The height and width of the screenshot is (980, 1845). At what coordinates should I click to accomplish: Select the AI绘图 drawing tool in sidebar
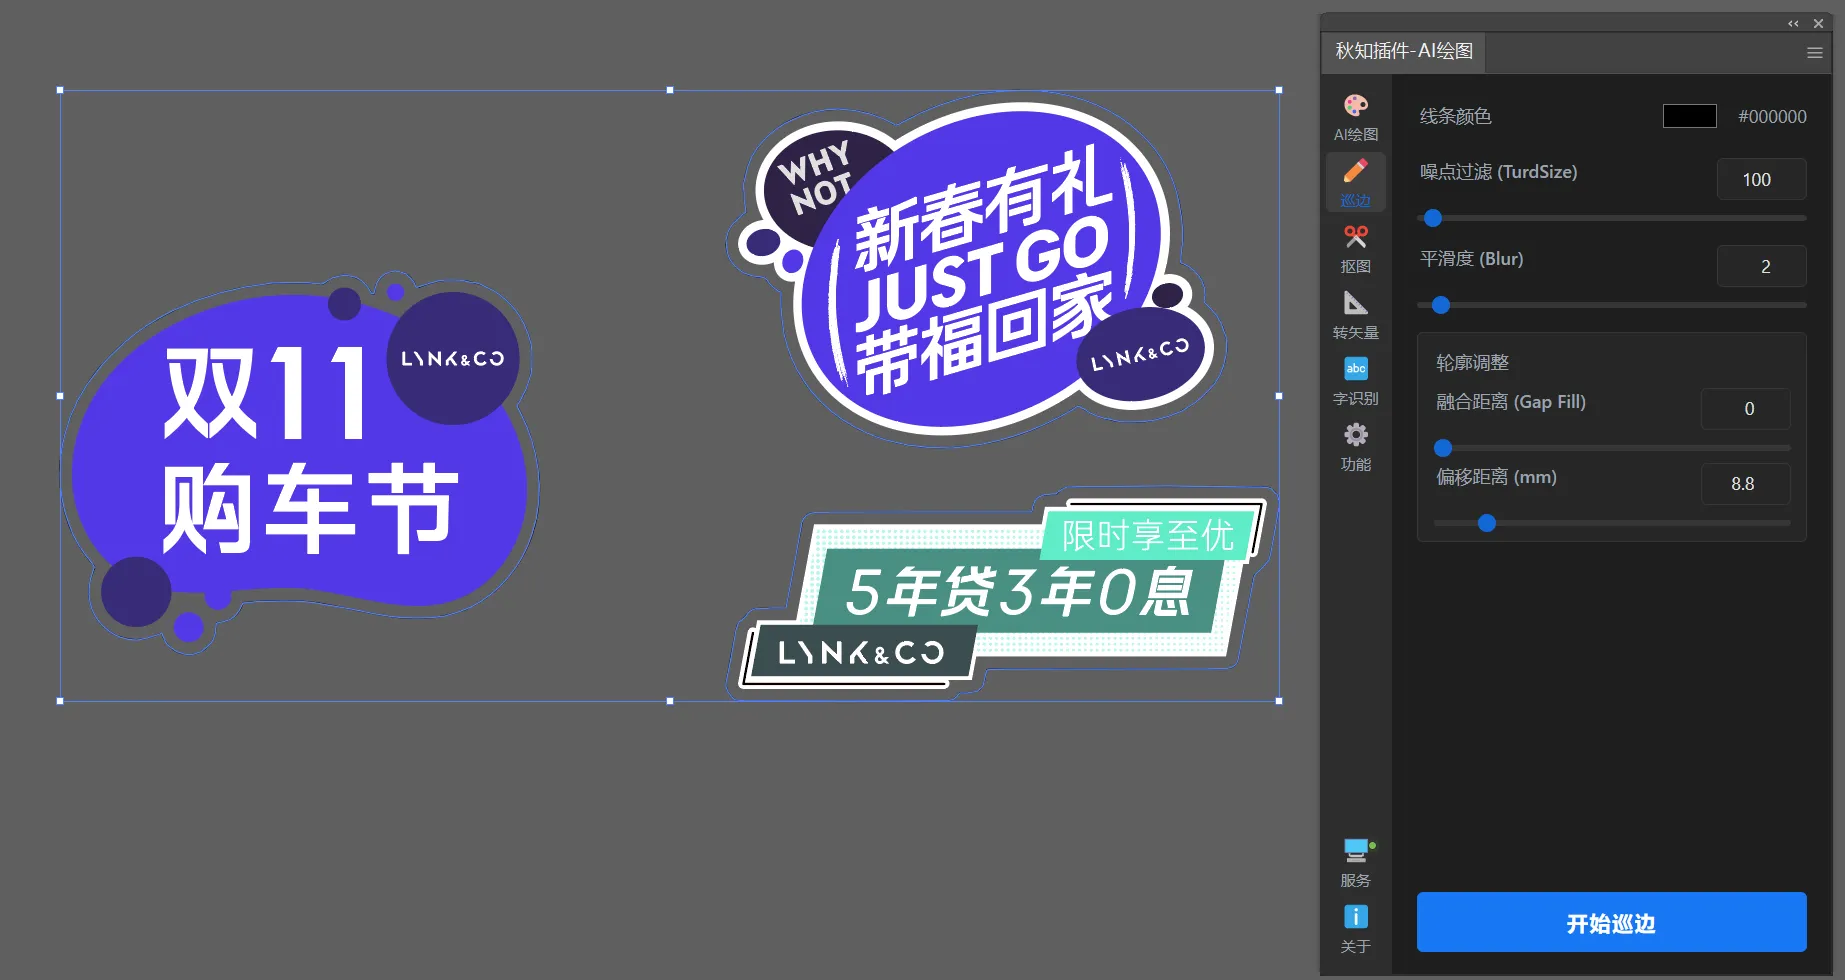(x=1355, y=113)
